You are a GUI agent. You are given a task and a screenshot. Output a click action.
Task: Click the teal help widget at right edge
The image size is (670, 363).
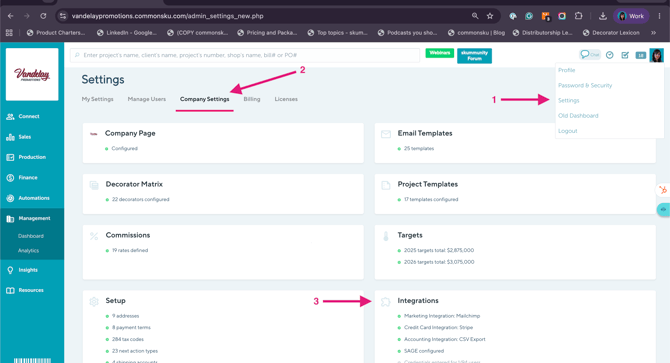tap(663, 210)
